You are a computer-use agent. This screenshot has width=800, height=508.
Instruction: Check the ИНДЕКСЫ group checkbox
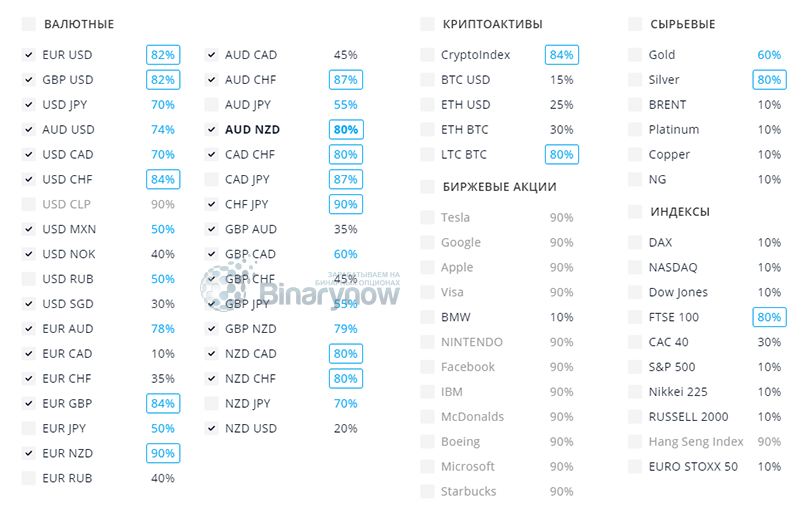[635, 212]
